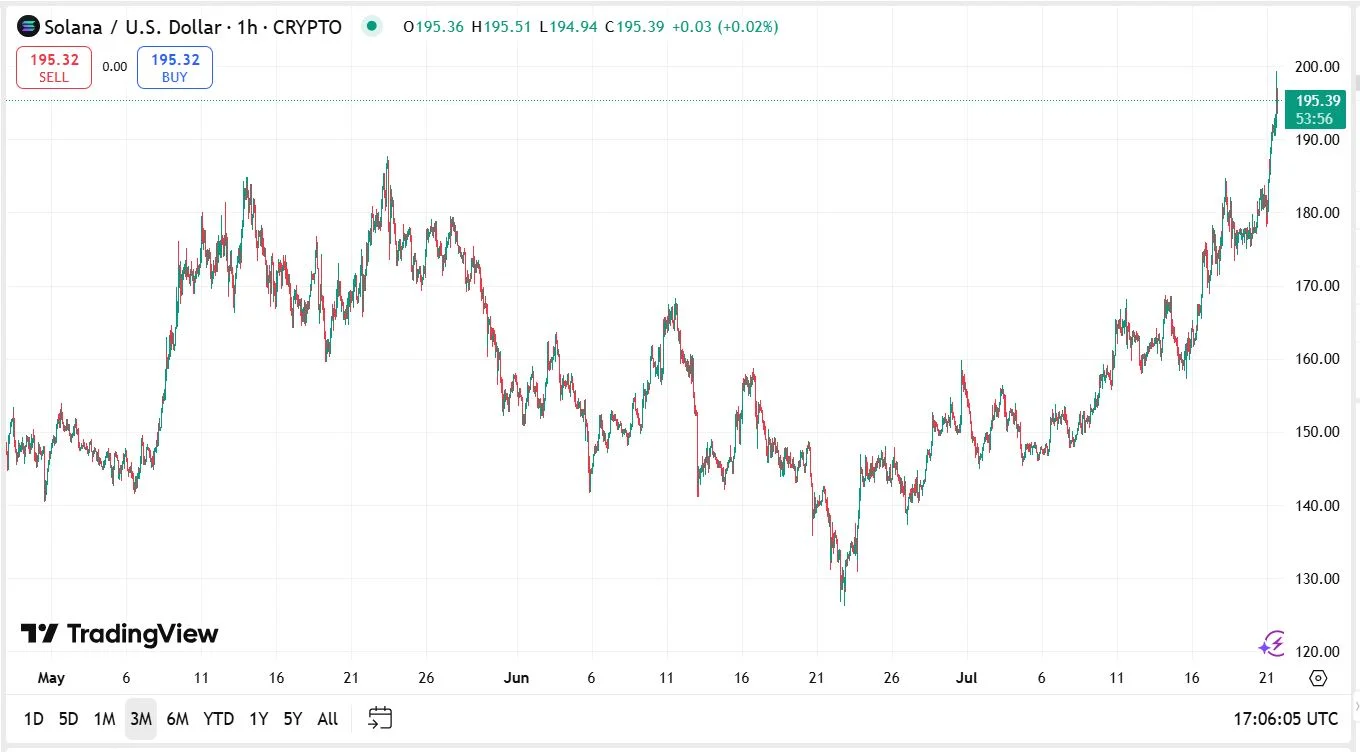
Task: Click the Jul label on the time axis
Action: pyautogui.click(x=967, y=678)
